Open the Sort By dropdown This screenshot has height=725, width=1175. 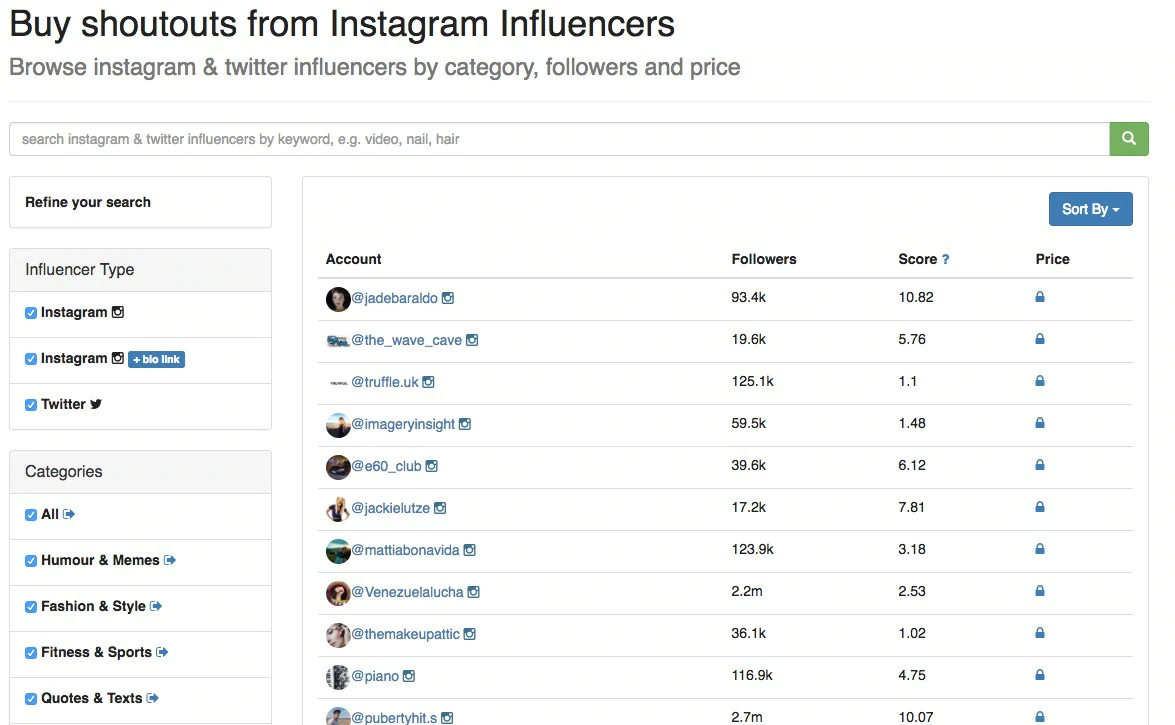1090,209
